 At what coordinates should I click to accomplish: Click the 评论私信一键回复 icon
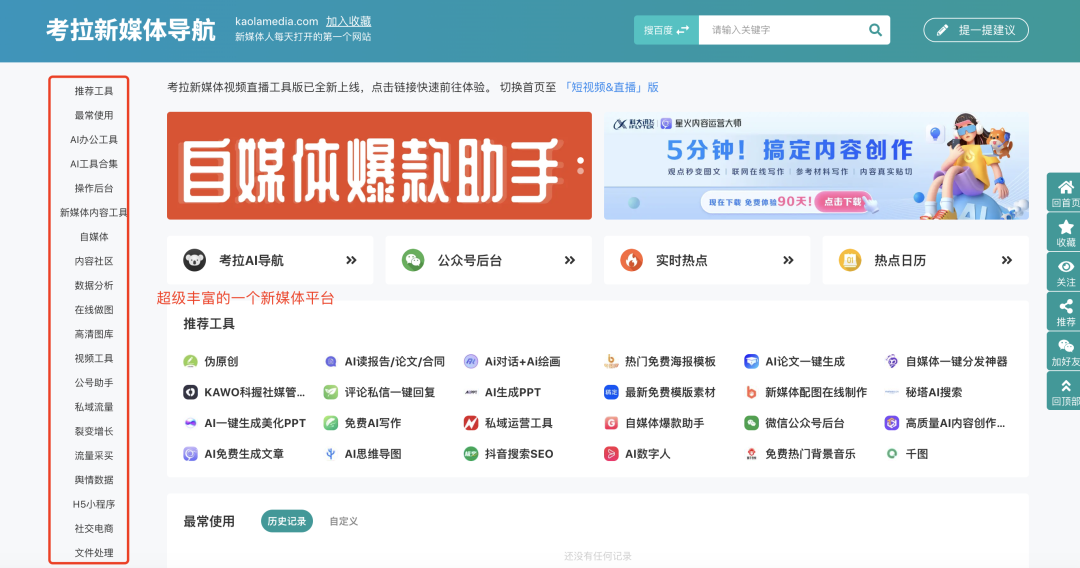[331, 392]
